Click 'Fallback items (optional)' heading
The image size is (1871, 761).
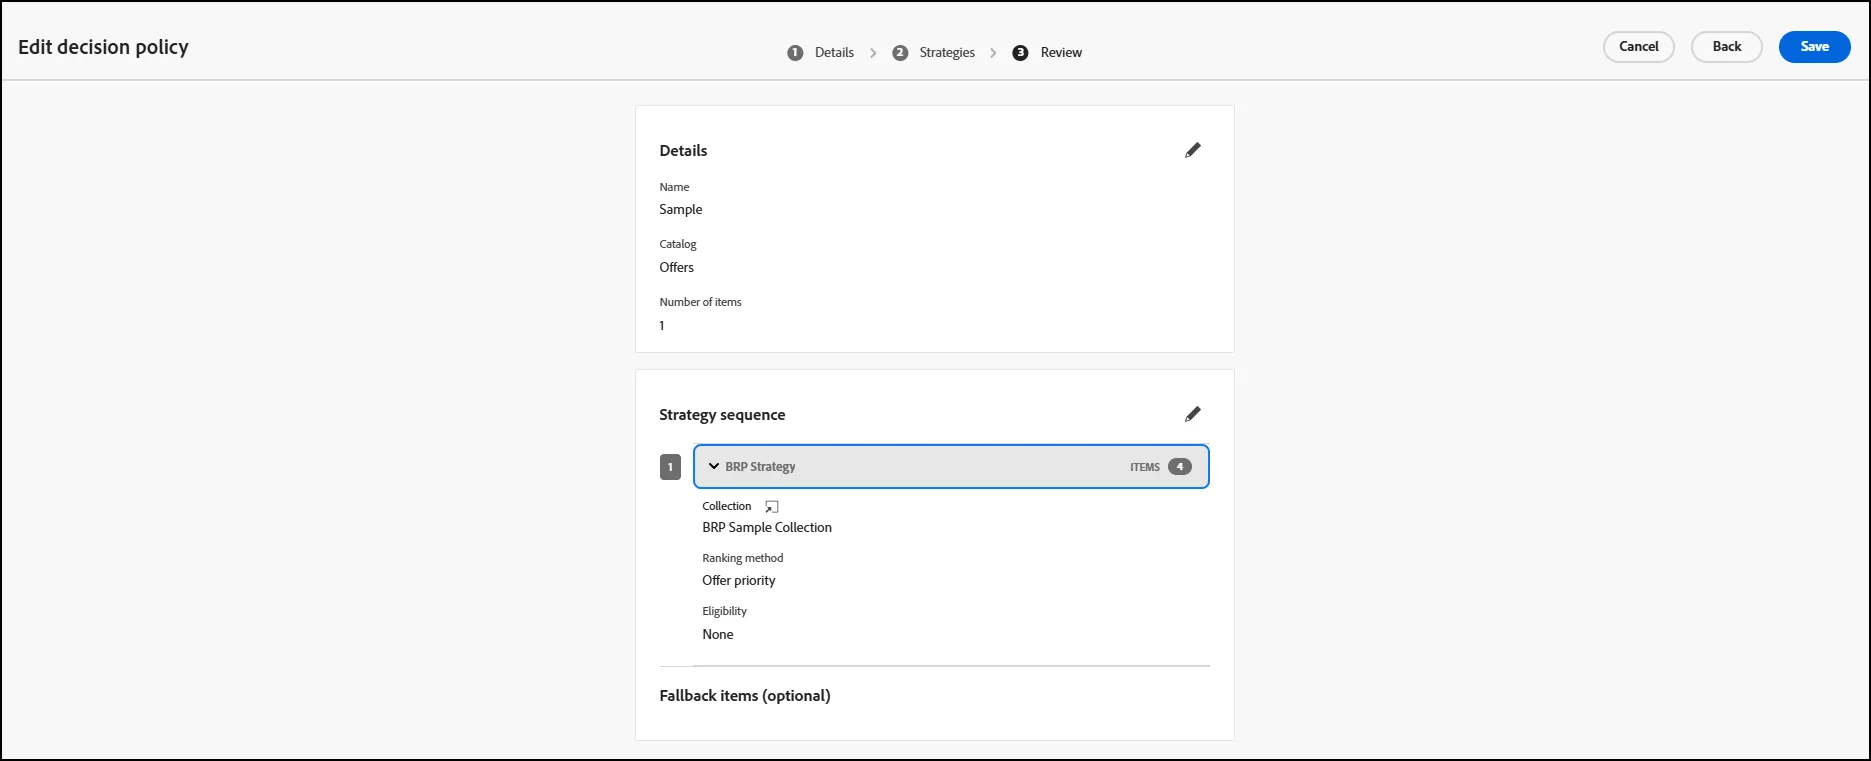point(744,696)
